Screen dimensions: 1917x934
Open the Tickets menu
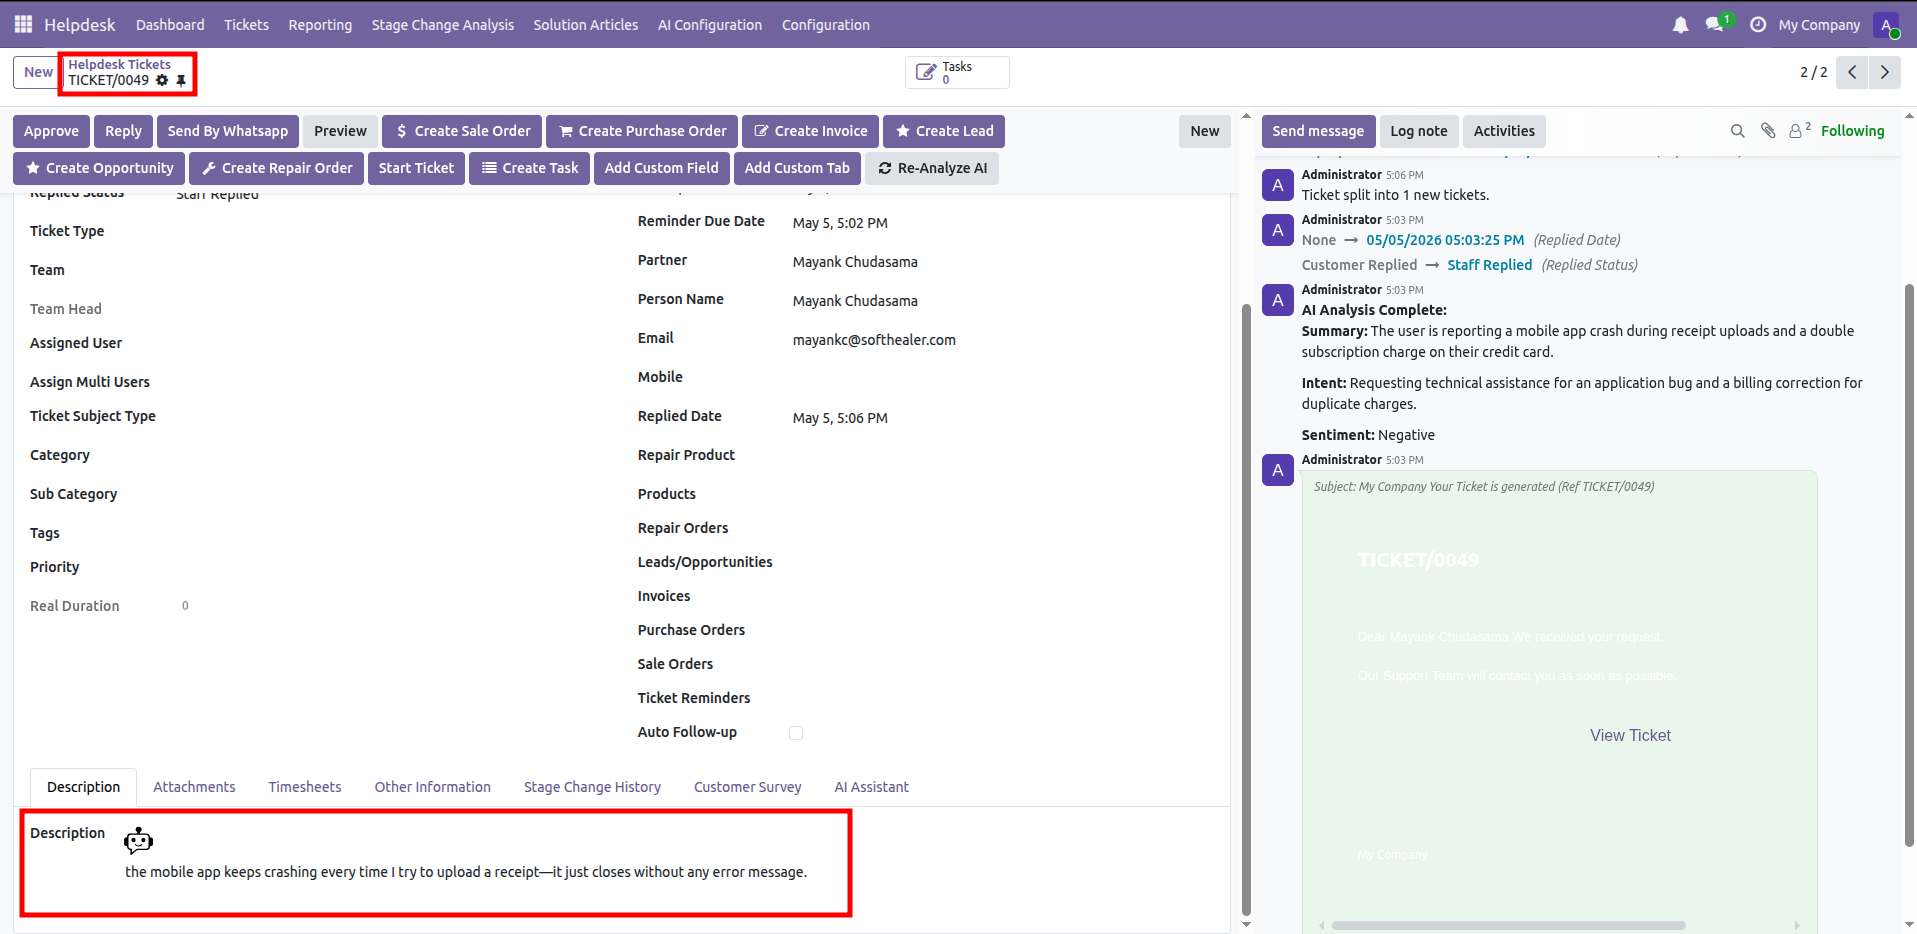click(x=246, y=25)
